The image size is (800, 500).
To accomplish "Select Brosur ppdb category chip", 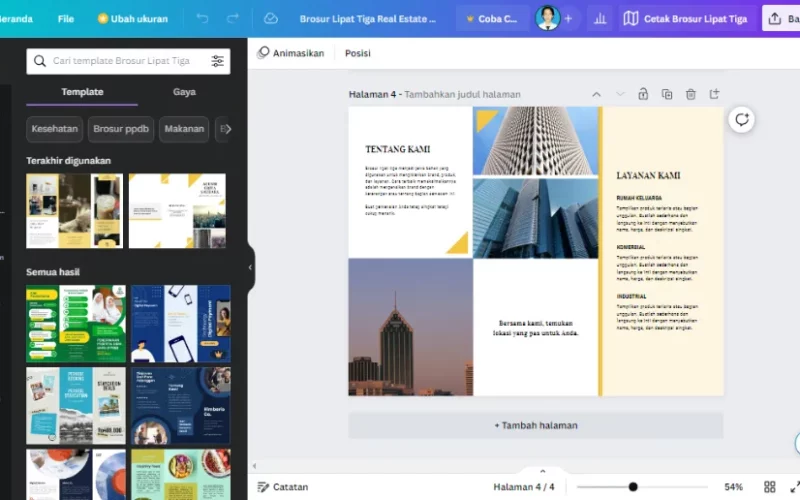I will click(121, 129).
